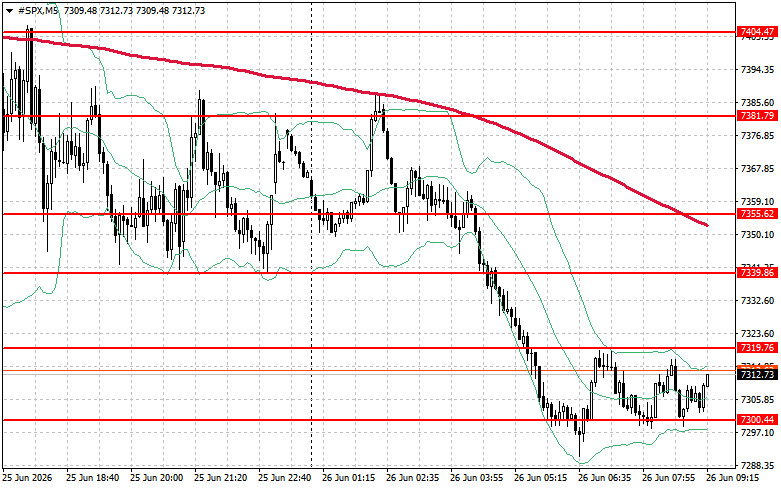
Task: Click the 26 Jun 03:55 time label
Action: 476,478
